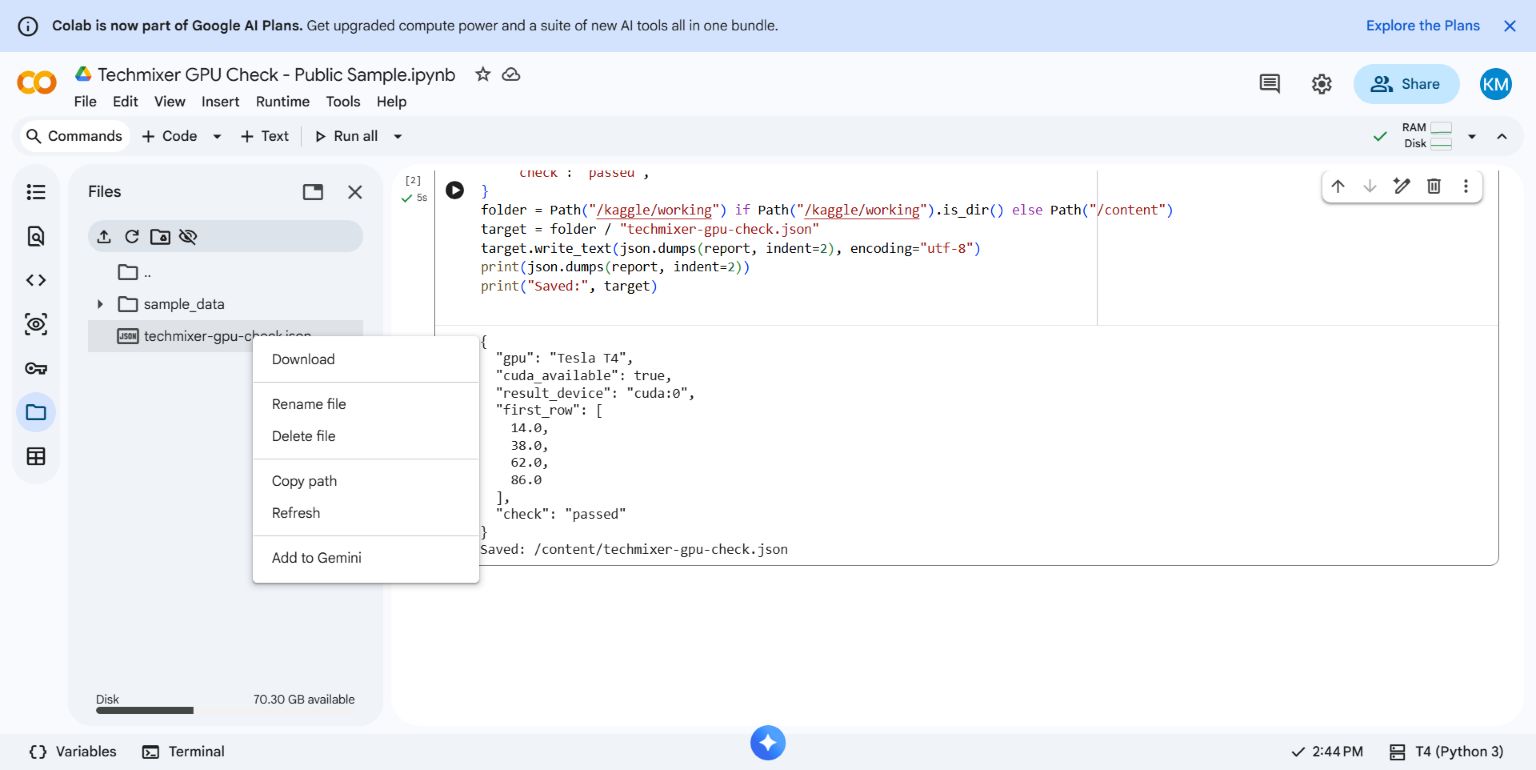Open the Help menu

(392, 101)
